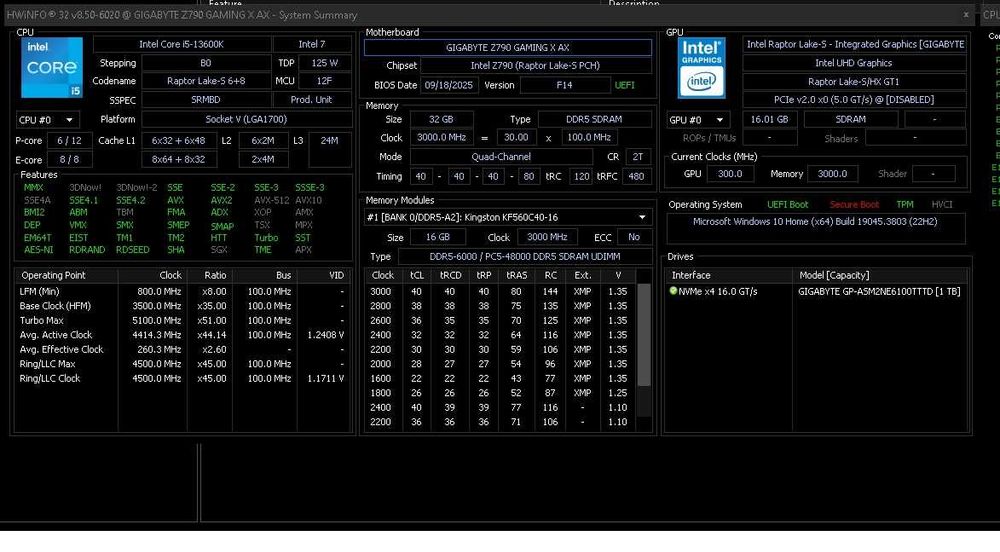The width and height of the screenshot is (1000, 552).
Task: Click the DDR5 SDRAM memory type field
Action: point(594,119)
